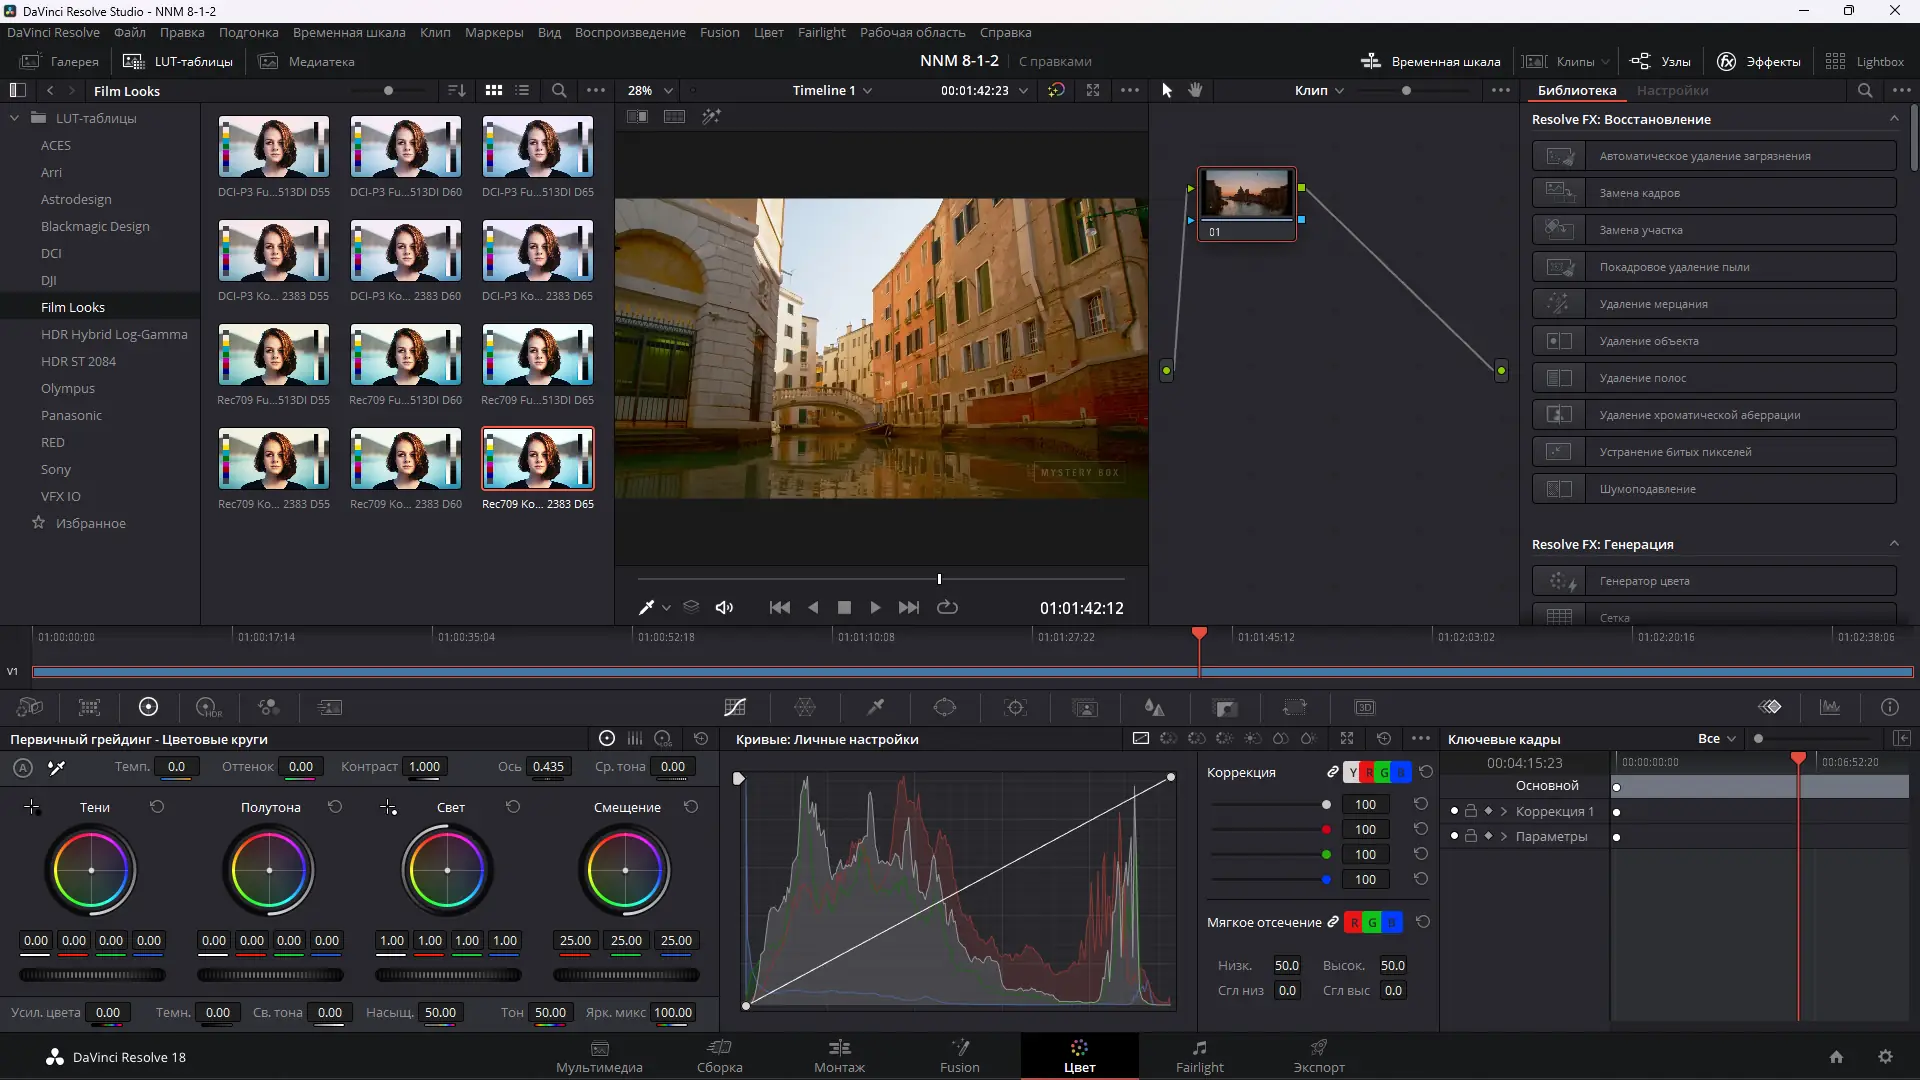Toggle lock on Коррекция 1 keyframe track
The width and height of the screenshot is (1920, 1080).
pyautogui.click(x=1471, y=811)
